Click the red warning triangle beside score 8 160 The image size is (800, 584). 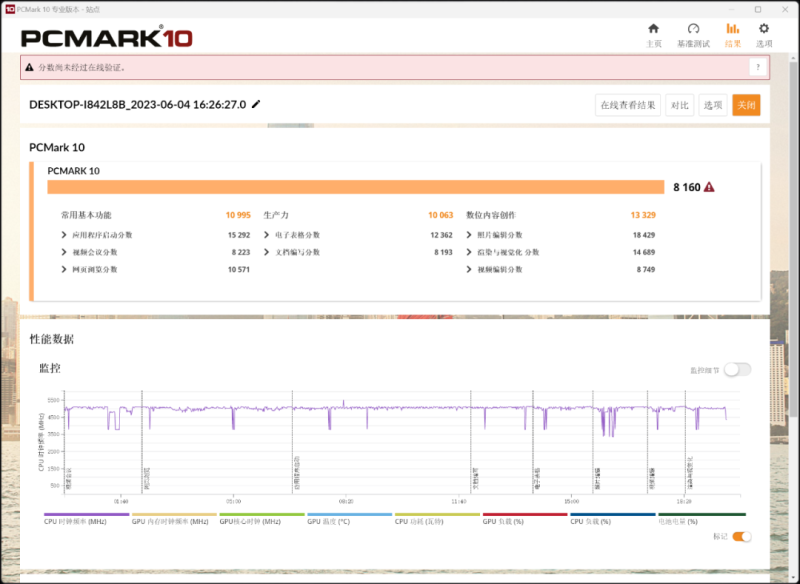click(x=709, y=187)
